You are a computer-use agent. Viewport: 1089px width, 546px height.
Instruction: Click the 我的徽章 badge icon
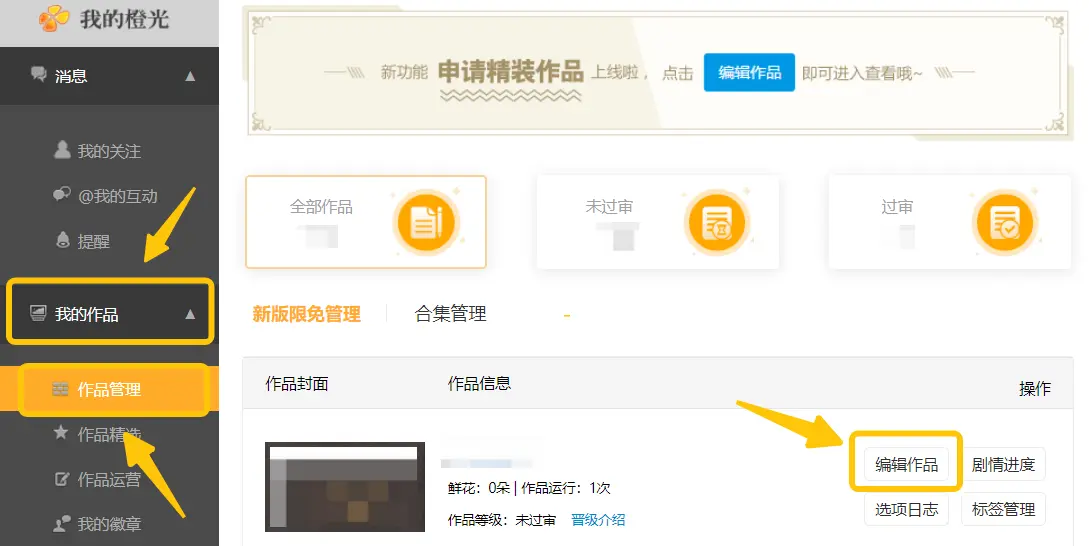(x=62, y=523)
